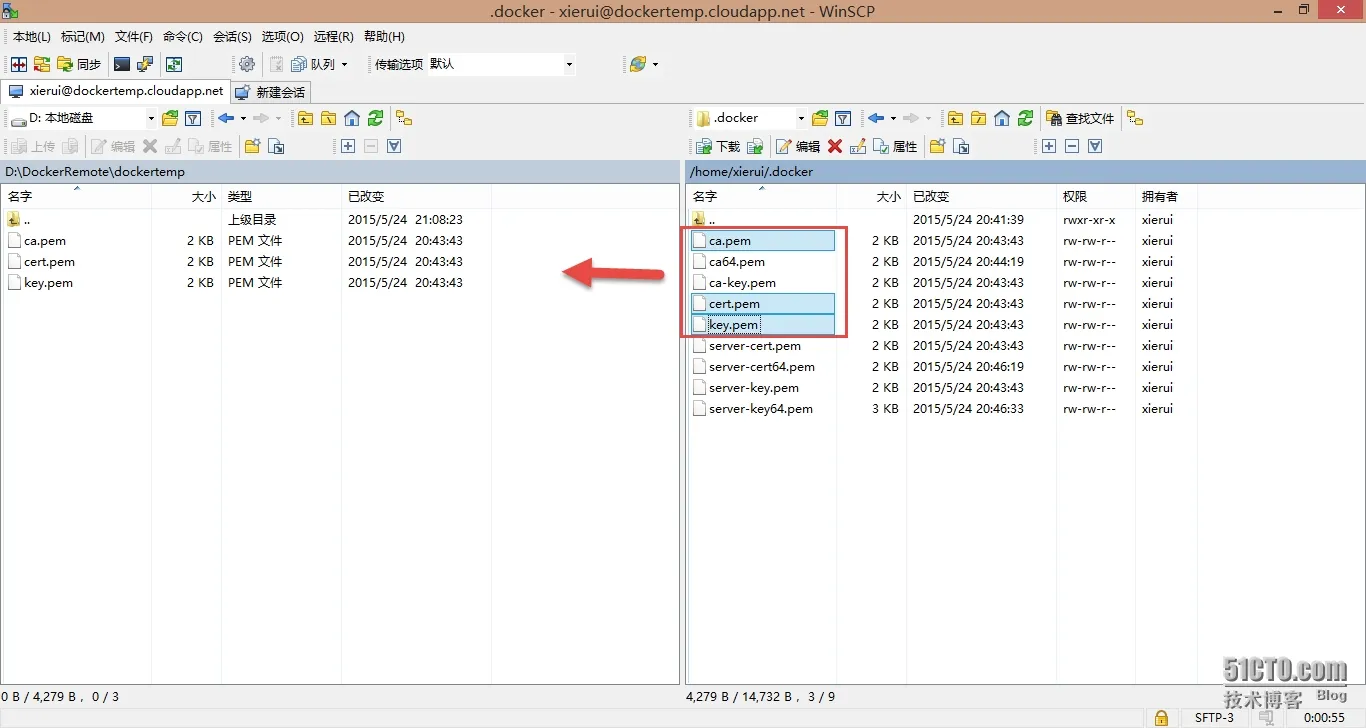
Task: Select server-key.pem in remote panel
Action: pos(754,388)
